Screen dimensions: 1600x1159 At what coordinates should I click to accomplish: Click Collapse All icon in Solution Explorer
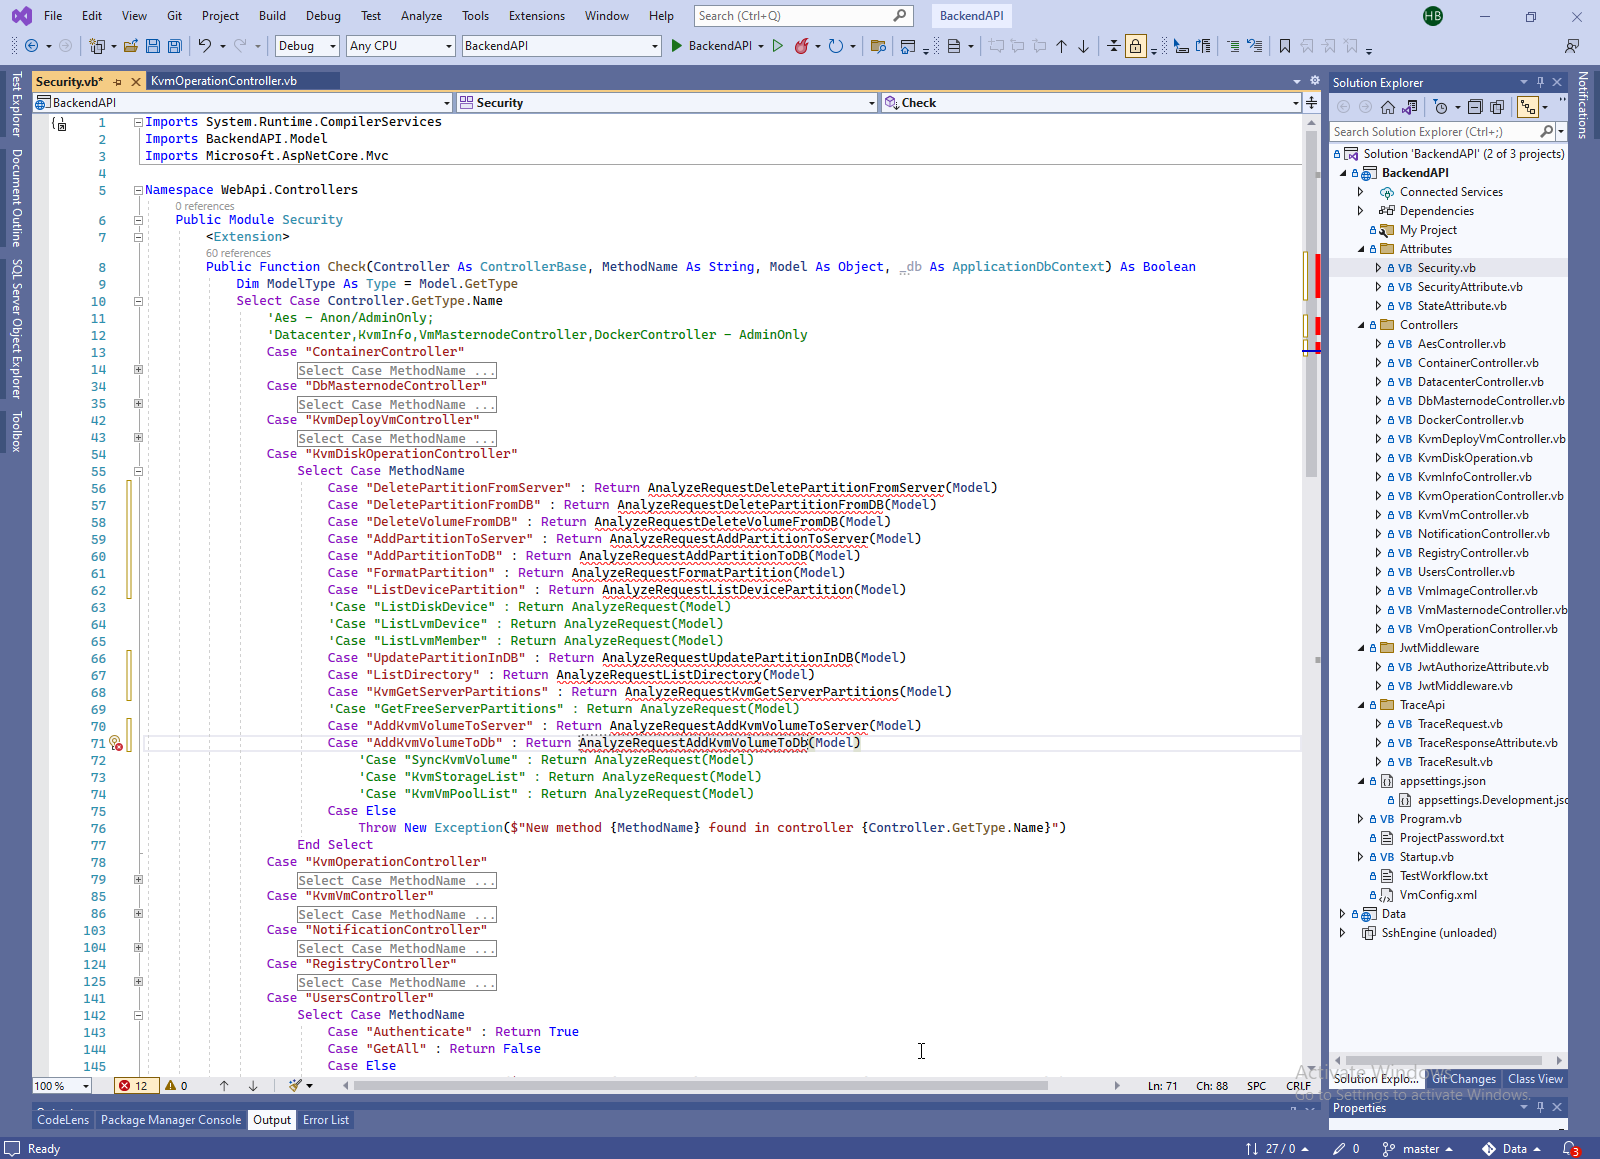tap(1475, 107)
